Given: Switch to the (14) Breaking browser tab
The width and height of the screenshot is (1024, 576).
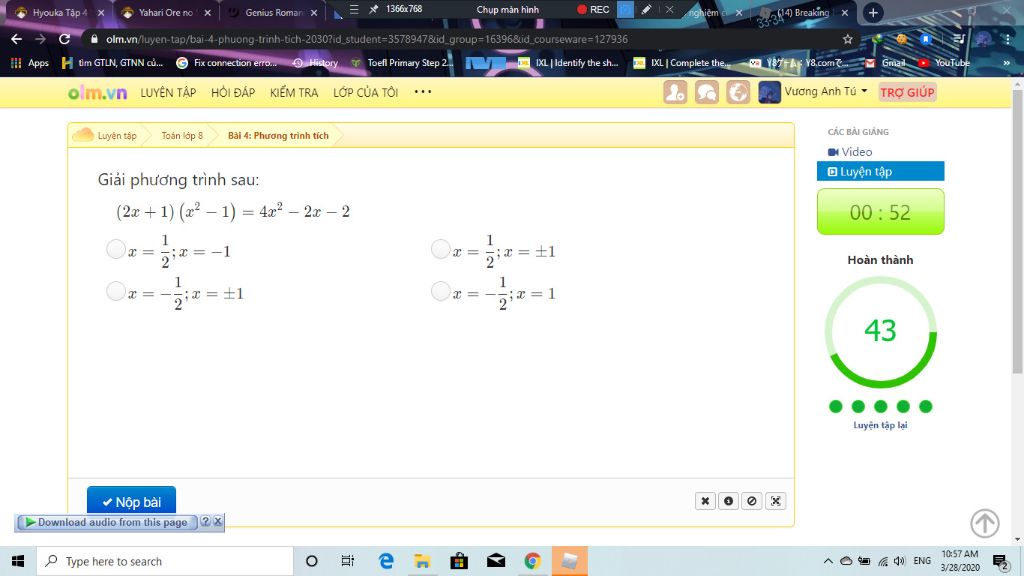Looking at the screenshot, I should point(802,12).
